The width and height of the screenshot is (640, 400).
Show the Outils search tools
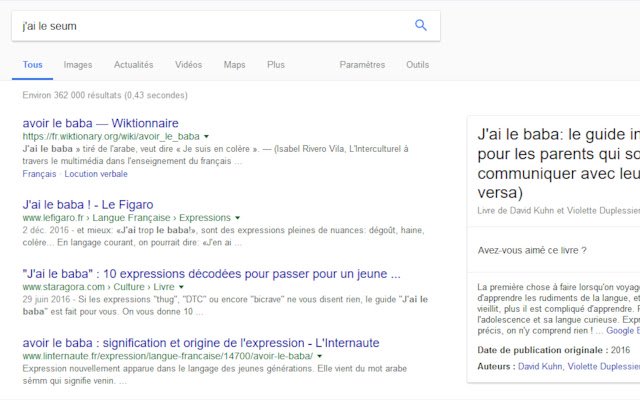418,64
